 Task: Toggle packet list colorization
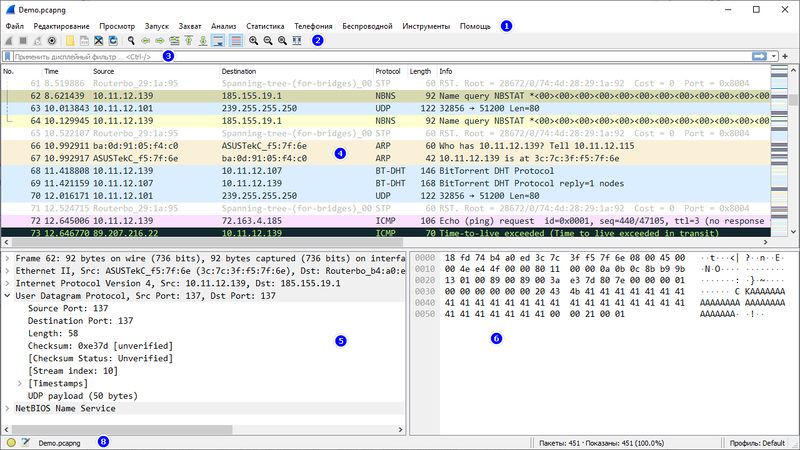click(236, 41)
